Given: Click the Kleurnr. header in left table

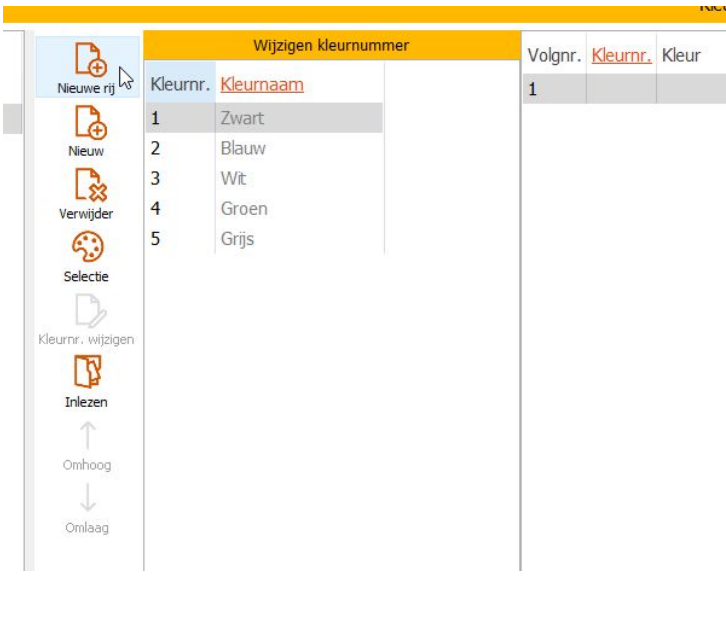Looking at the screenshot, I should (x=180, y=86).
